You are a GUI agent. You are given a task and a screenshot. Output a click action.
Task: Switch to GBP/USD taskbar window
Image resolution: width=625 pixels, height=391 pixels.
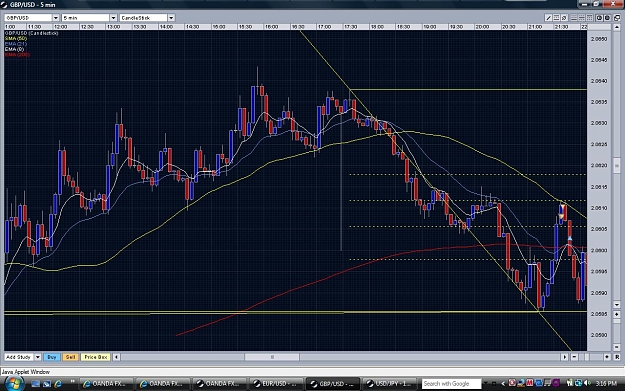pos(332,384)
